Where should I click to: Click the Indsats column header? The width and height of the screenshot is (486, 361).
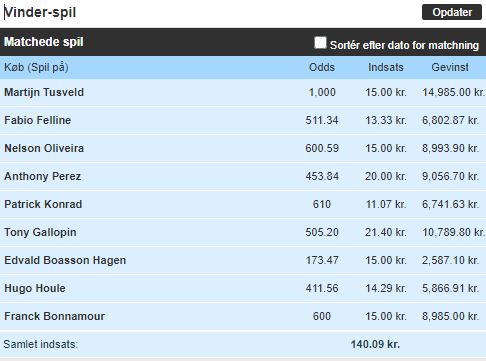pos(386,67)
